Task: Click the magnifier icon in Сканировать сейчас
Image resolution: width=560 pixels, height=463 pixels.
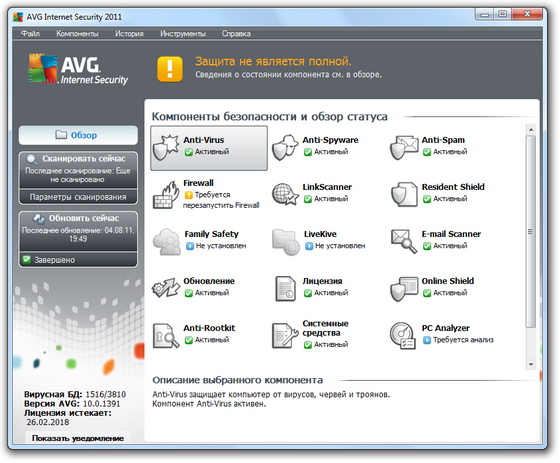Action: pos(32,160)
